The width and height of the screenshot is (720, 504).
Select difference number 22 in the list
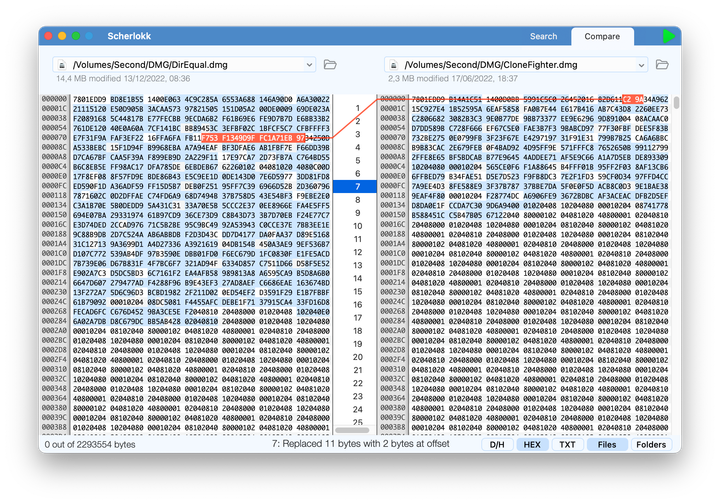coord(357,383)
